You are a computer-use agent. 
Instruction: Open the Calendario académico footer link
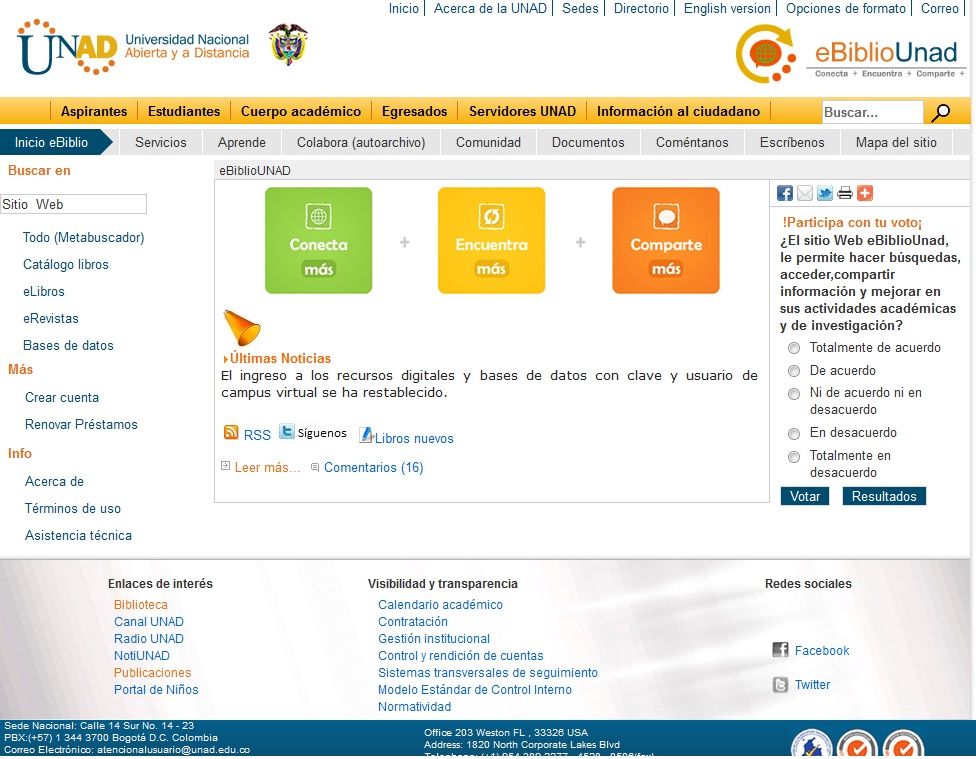440,605
